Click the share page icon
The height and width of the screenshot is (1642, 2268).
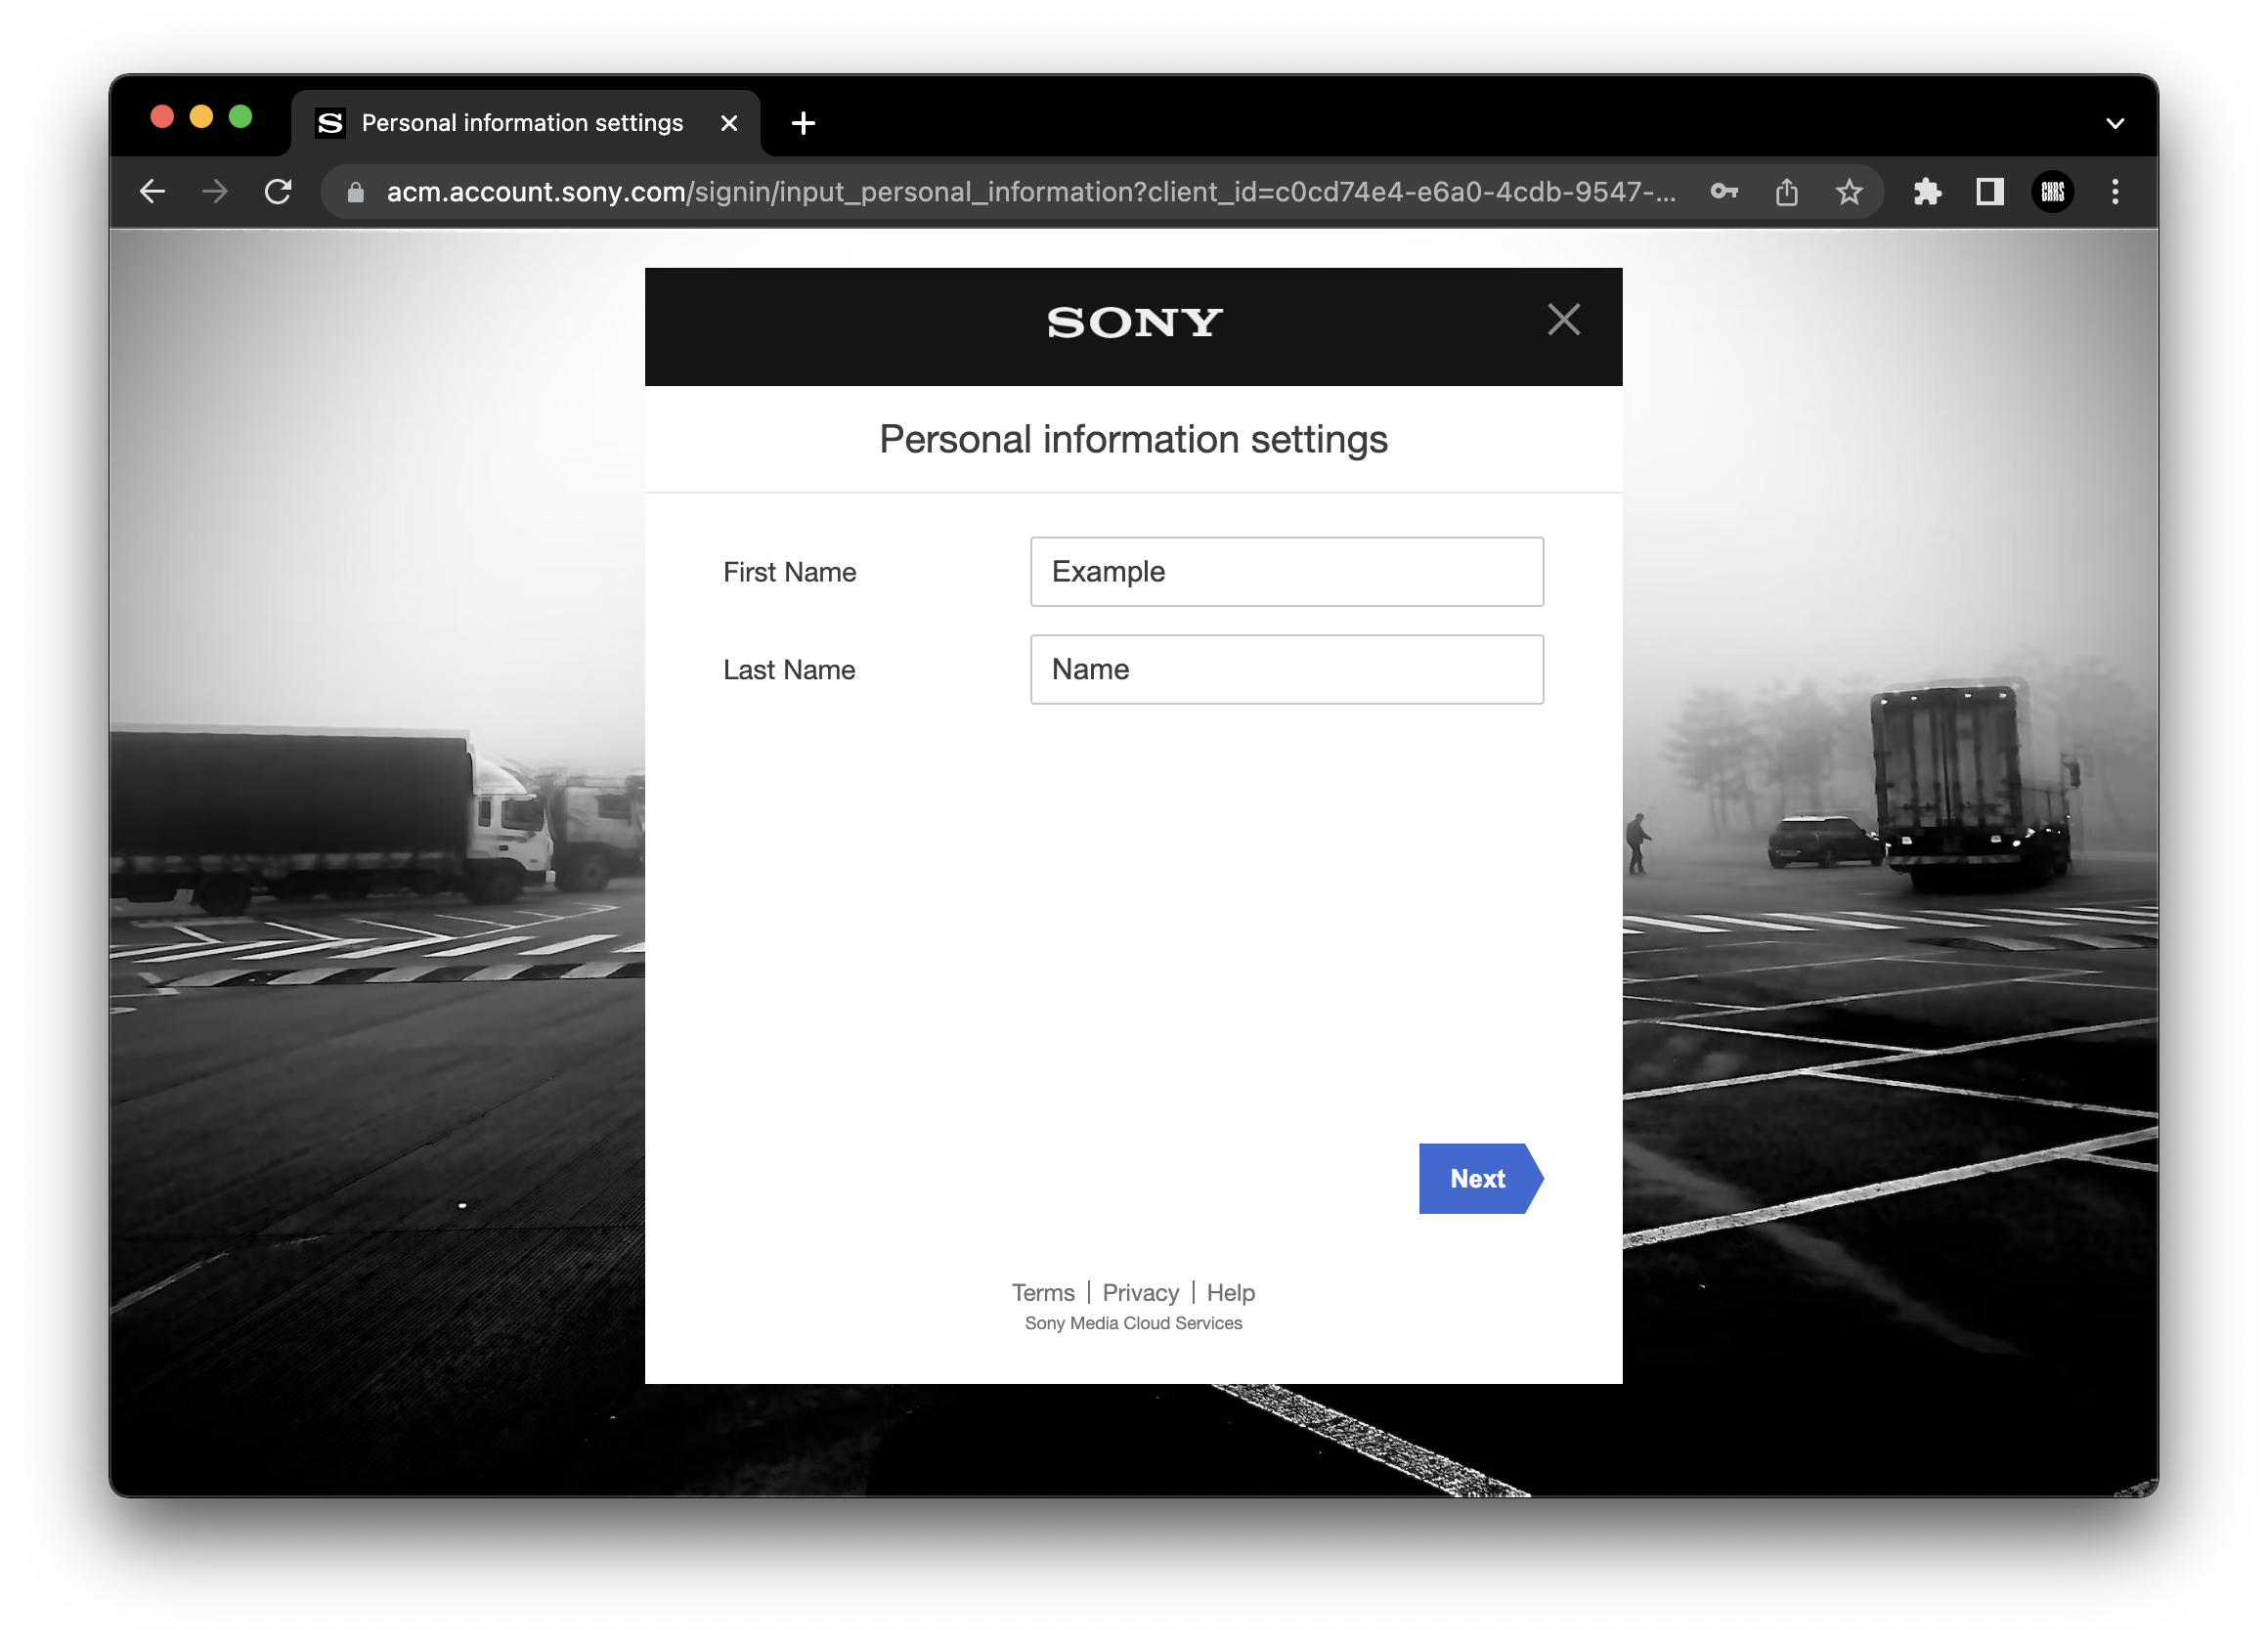1786,191
